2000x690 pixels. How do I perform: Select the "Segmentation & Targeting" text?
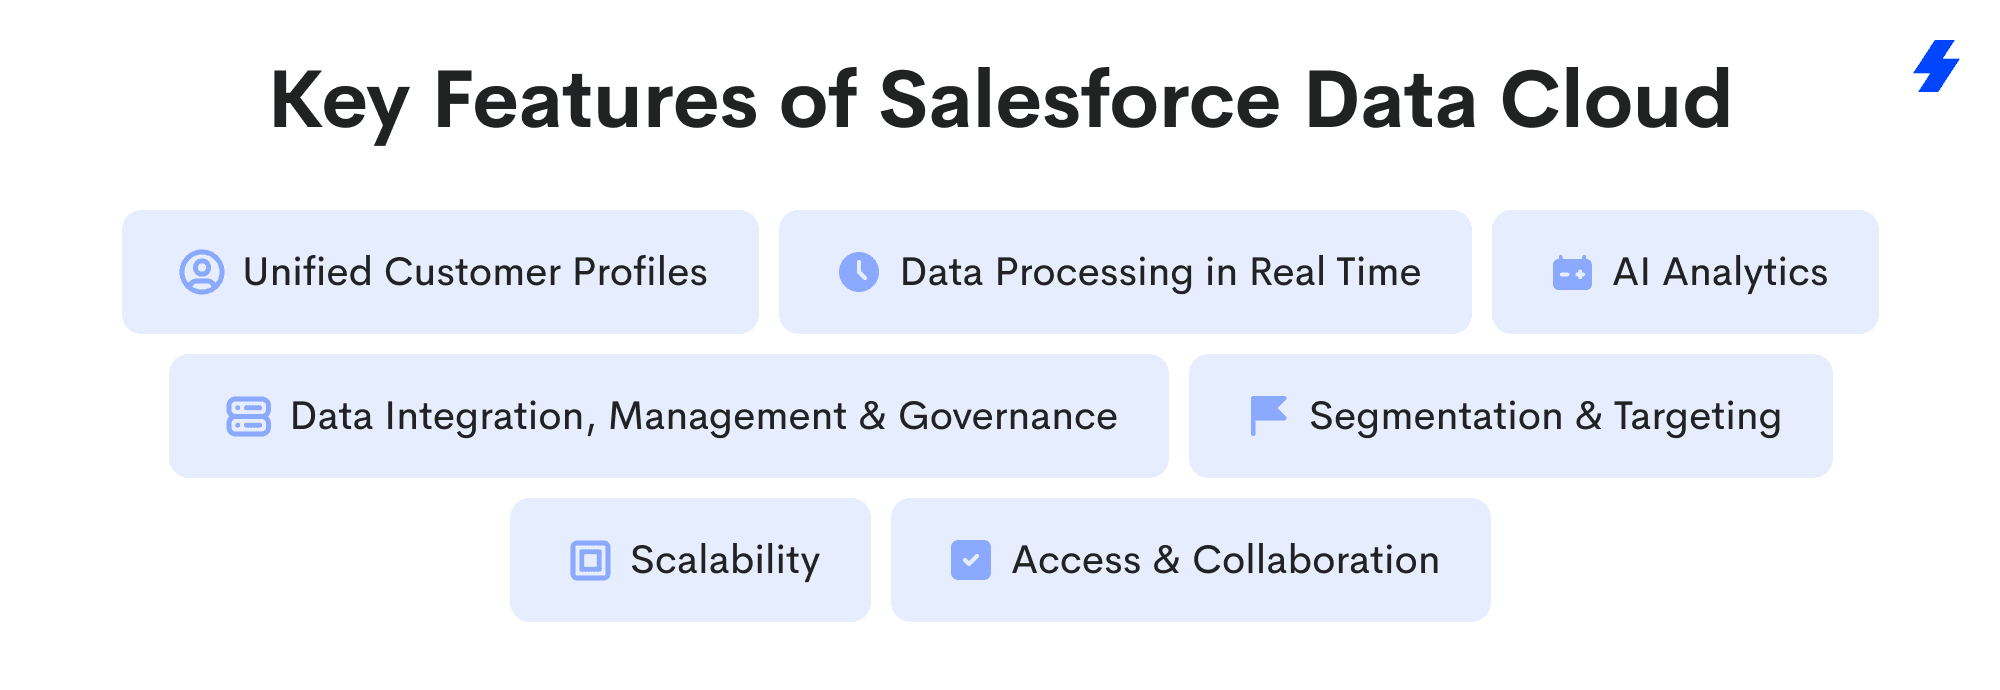(x=1545, y=416)
